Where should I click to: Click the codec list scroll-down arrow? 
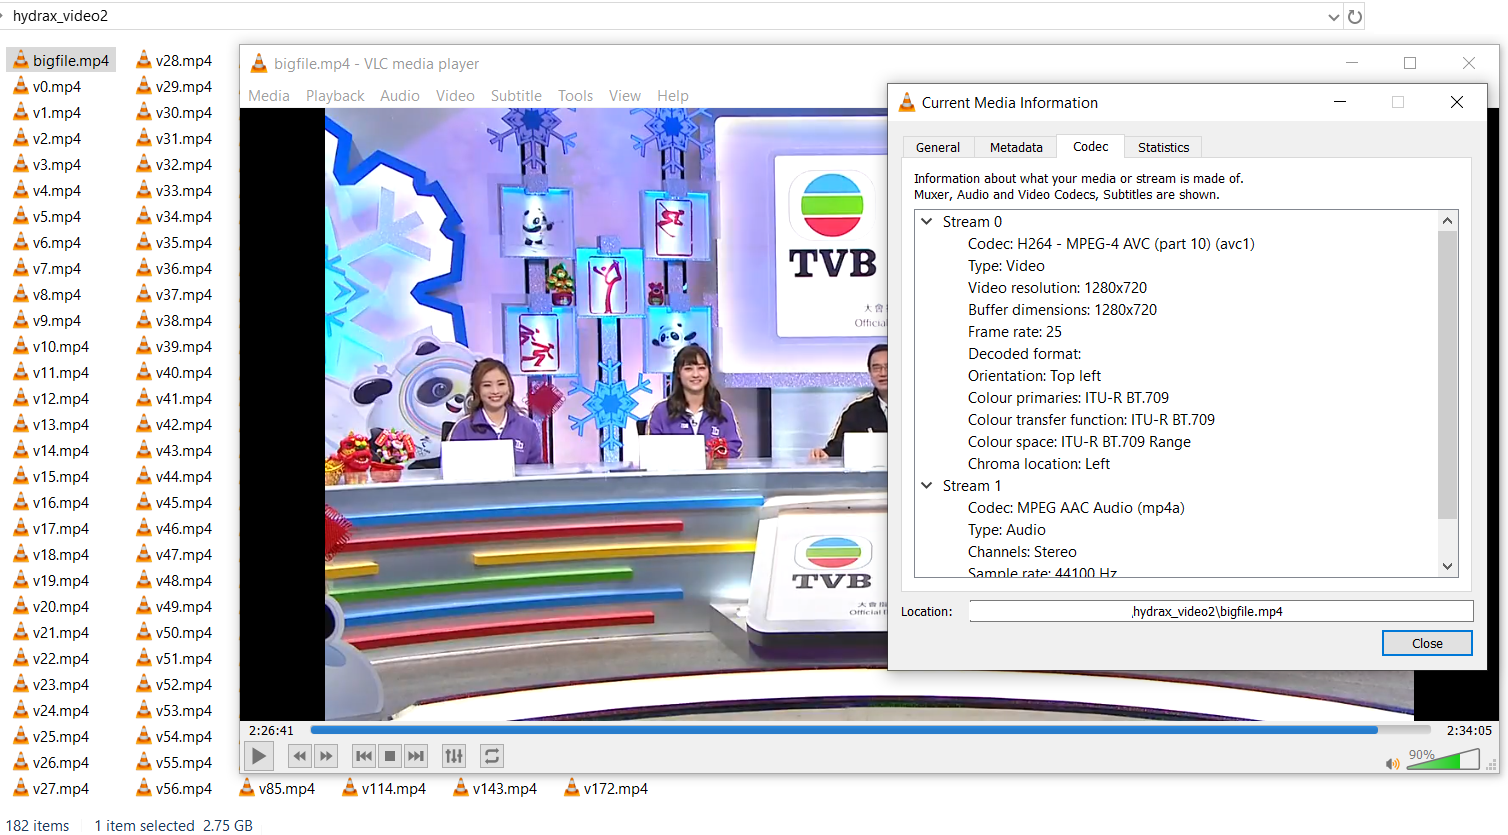click(1447, 567)
